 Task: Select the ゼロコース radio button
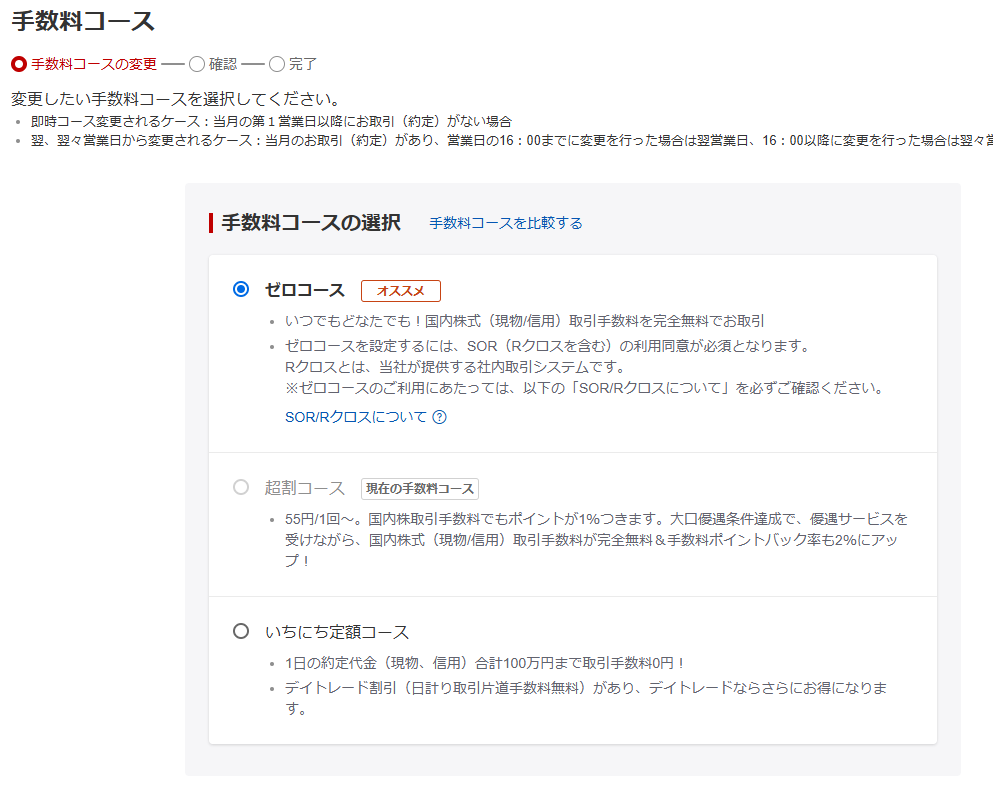tap(241, 289)
